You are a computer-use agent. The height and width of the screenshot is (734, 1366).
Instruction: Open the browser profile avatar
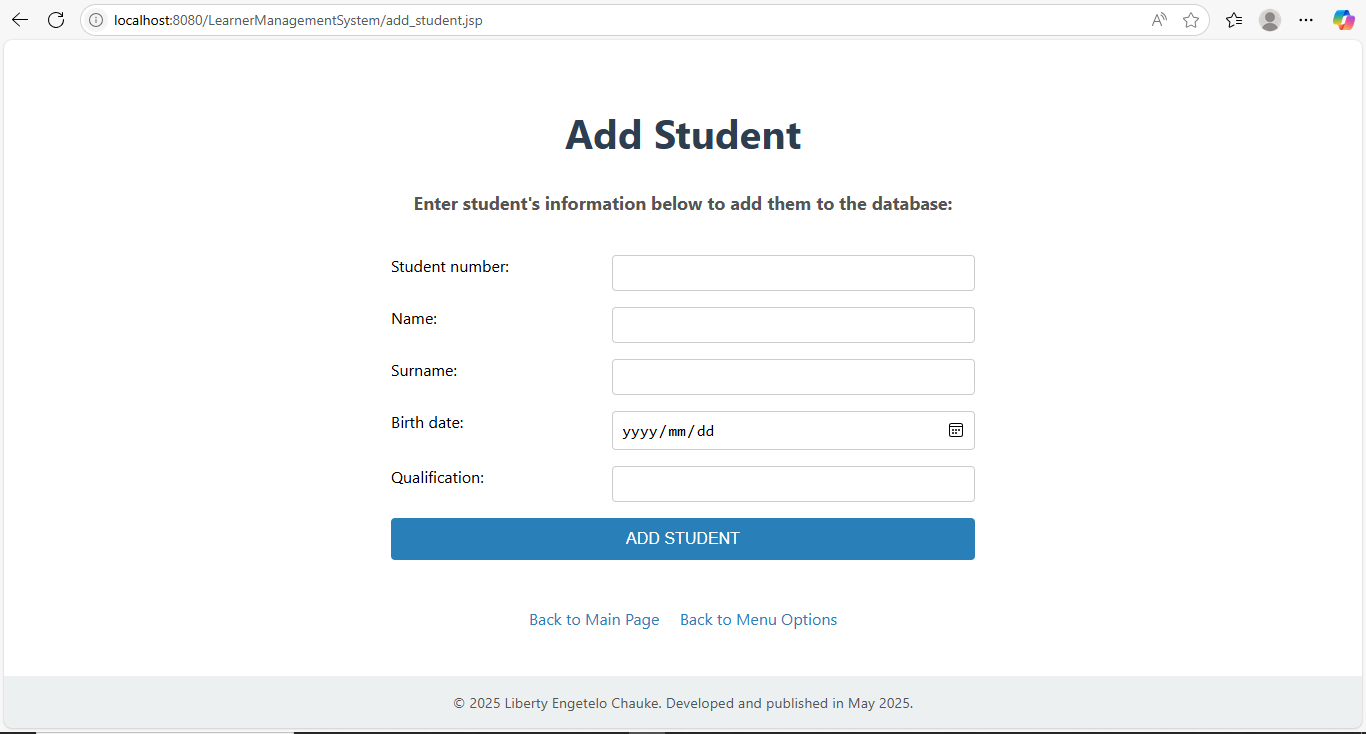click(1270, 20)
